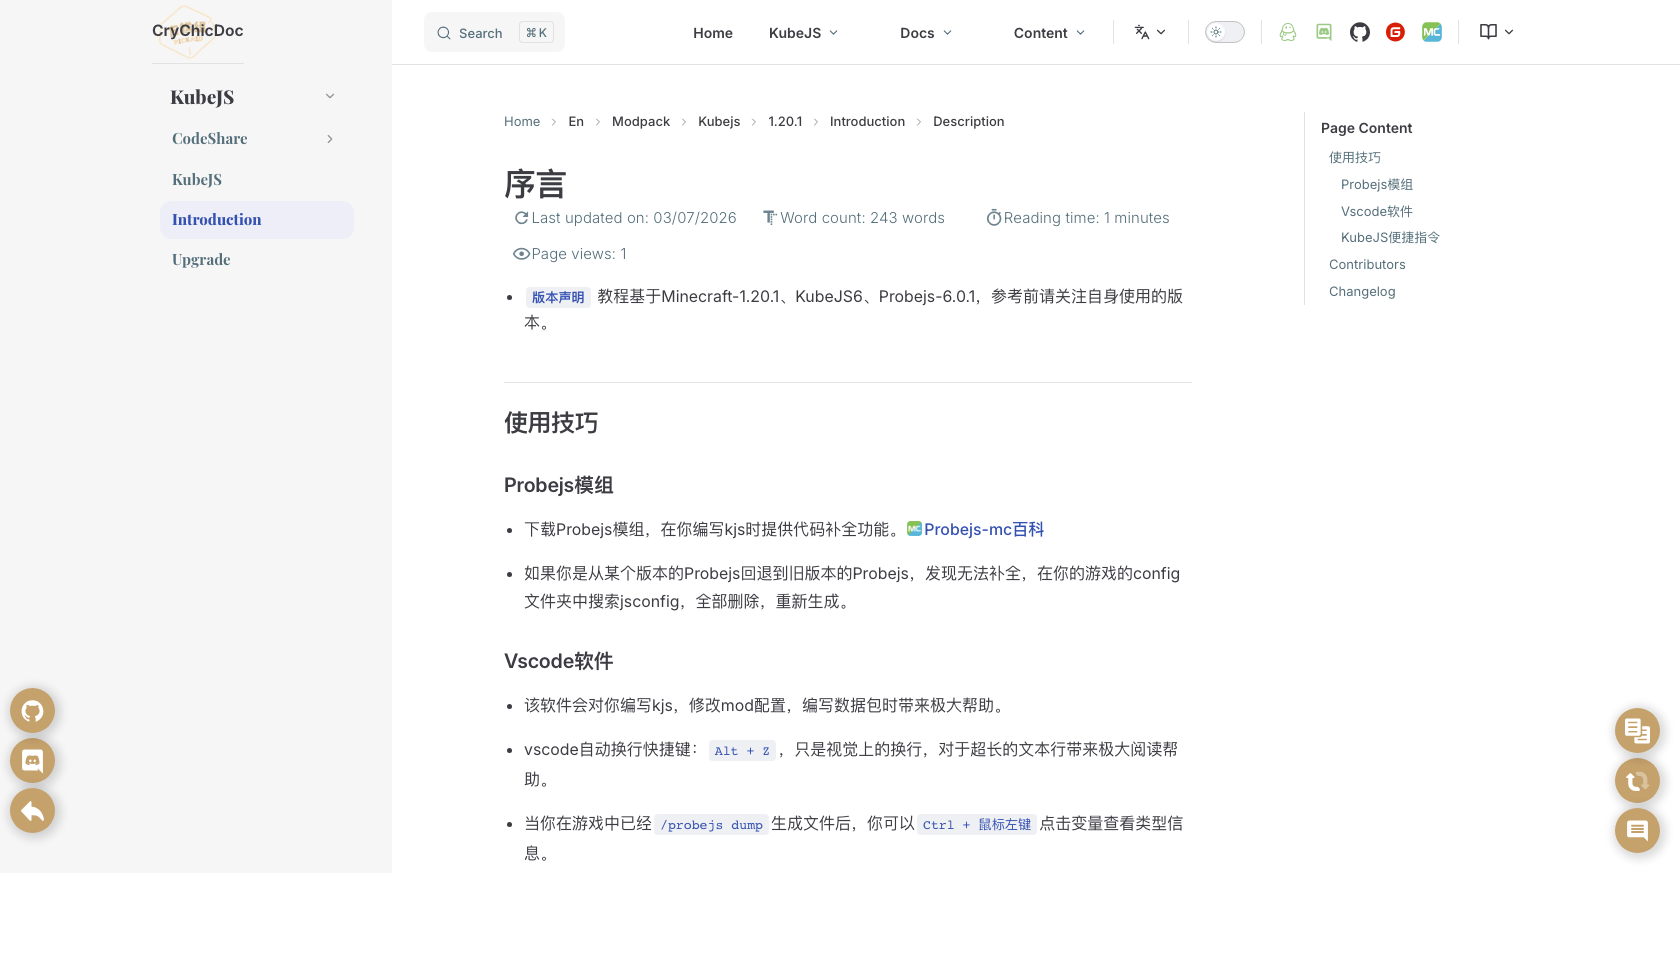
Task: Click the red Gitee icon
Action: coord(1395,32)
